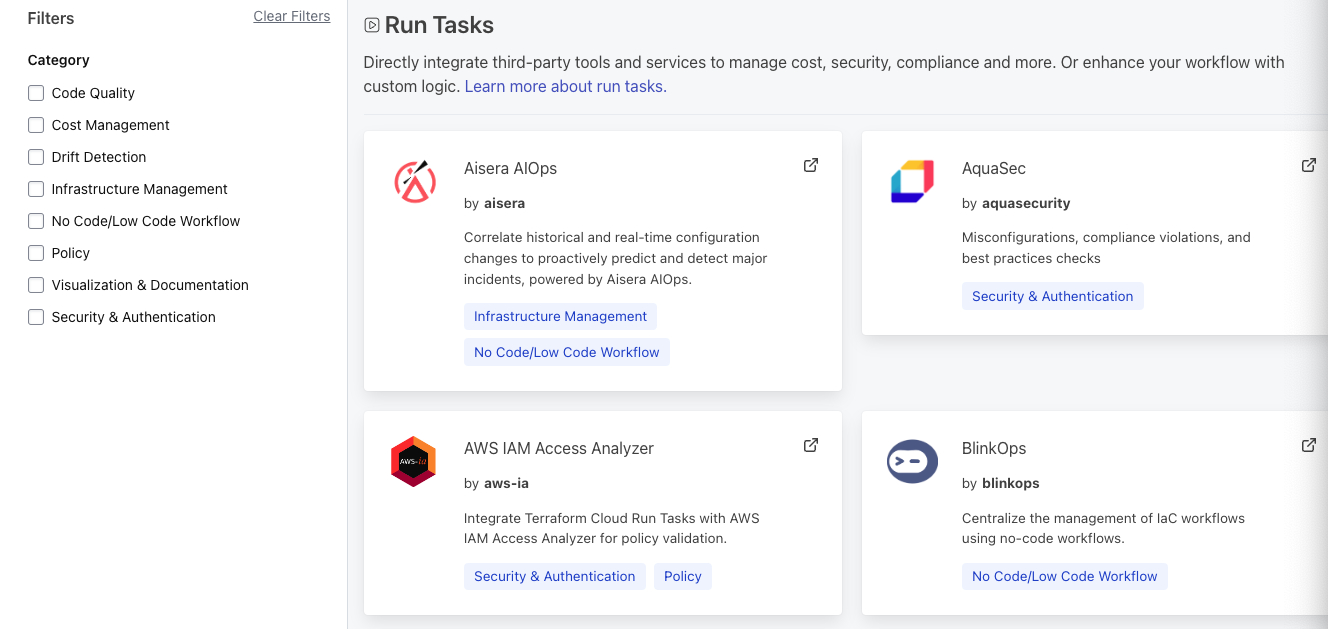Click the AWS IAM Access Analyzer logo
The image size is (1328, 629).
click(x=413, y=461)
